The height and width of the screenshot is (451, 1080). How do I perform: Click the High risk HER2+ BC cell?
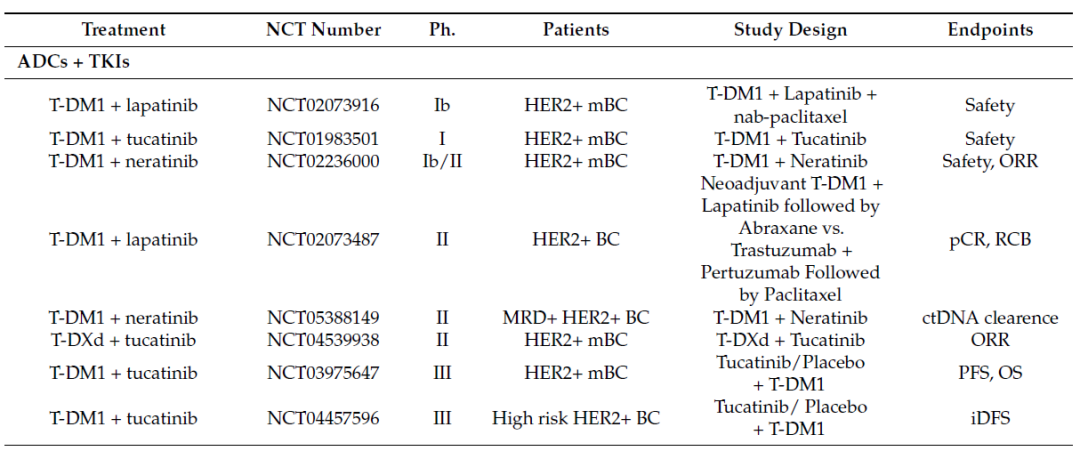pos(576,418)
